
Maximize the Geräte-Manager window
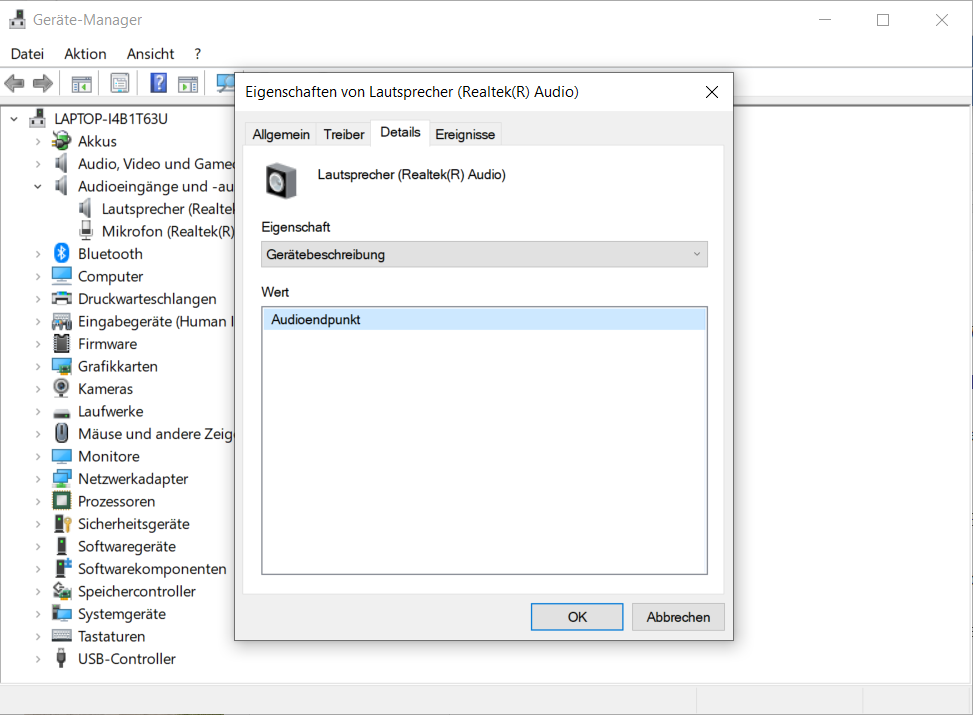click(883, 20)
